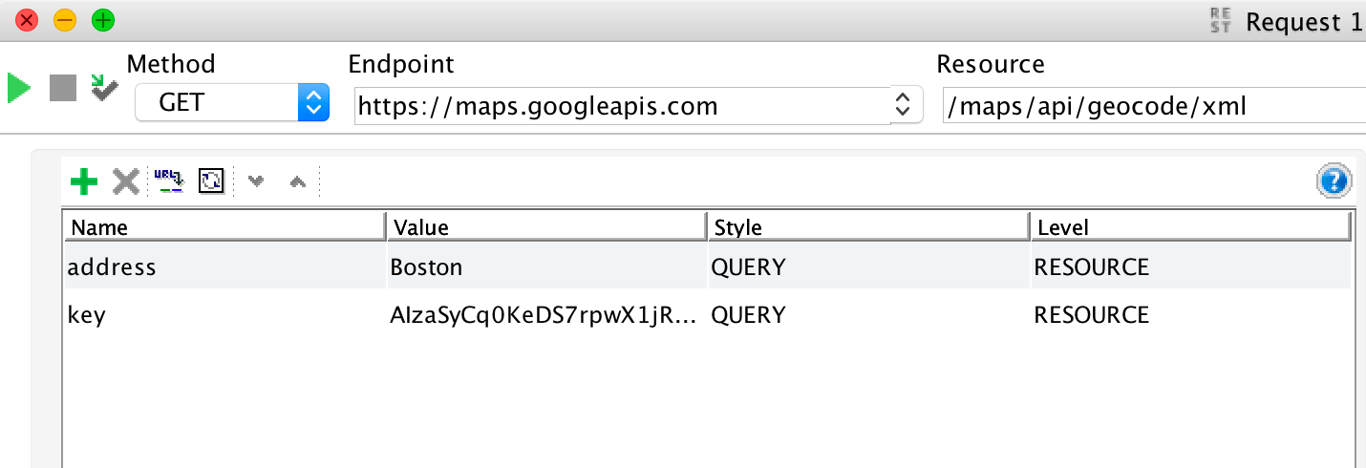This screenshot has height=468, width=1366.
Task: Click the parameter refresh/update icon
Action: 211,181
